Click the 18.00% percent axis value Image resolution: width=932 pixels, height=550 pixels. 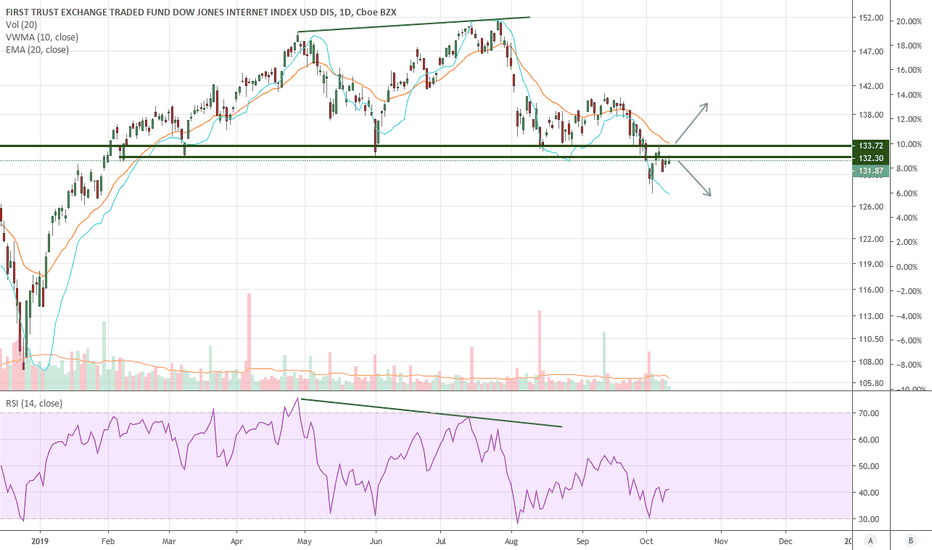909,46
